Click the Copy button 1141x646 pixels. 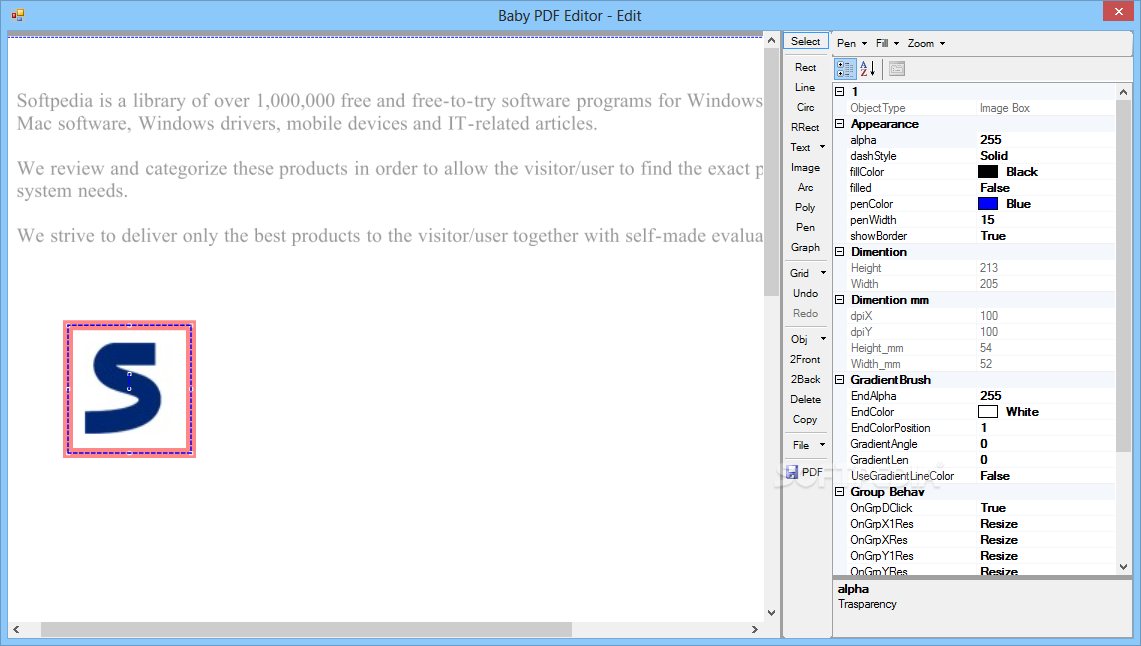point(806,419)
